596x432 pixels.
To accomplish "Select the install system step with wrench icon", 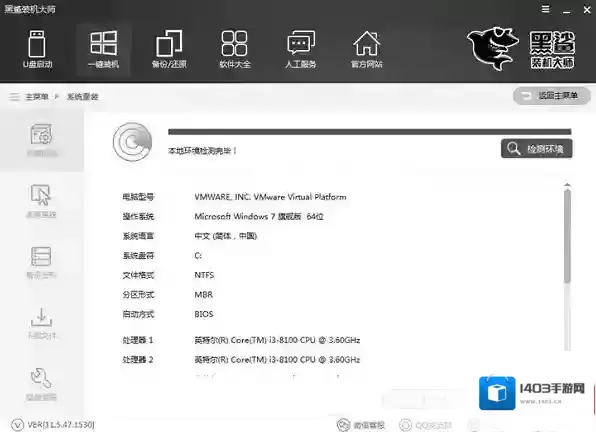I will point(41,384).
